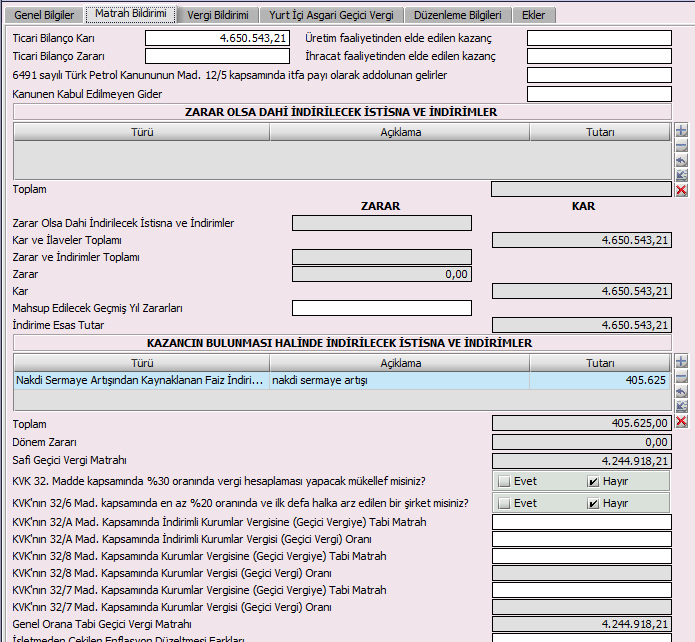Click KVK'nın 32/8 Vergiye Tabi Matrah field
Viewport: 695px width, 642px height.
pyautogui.click(x=582, y=556)
